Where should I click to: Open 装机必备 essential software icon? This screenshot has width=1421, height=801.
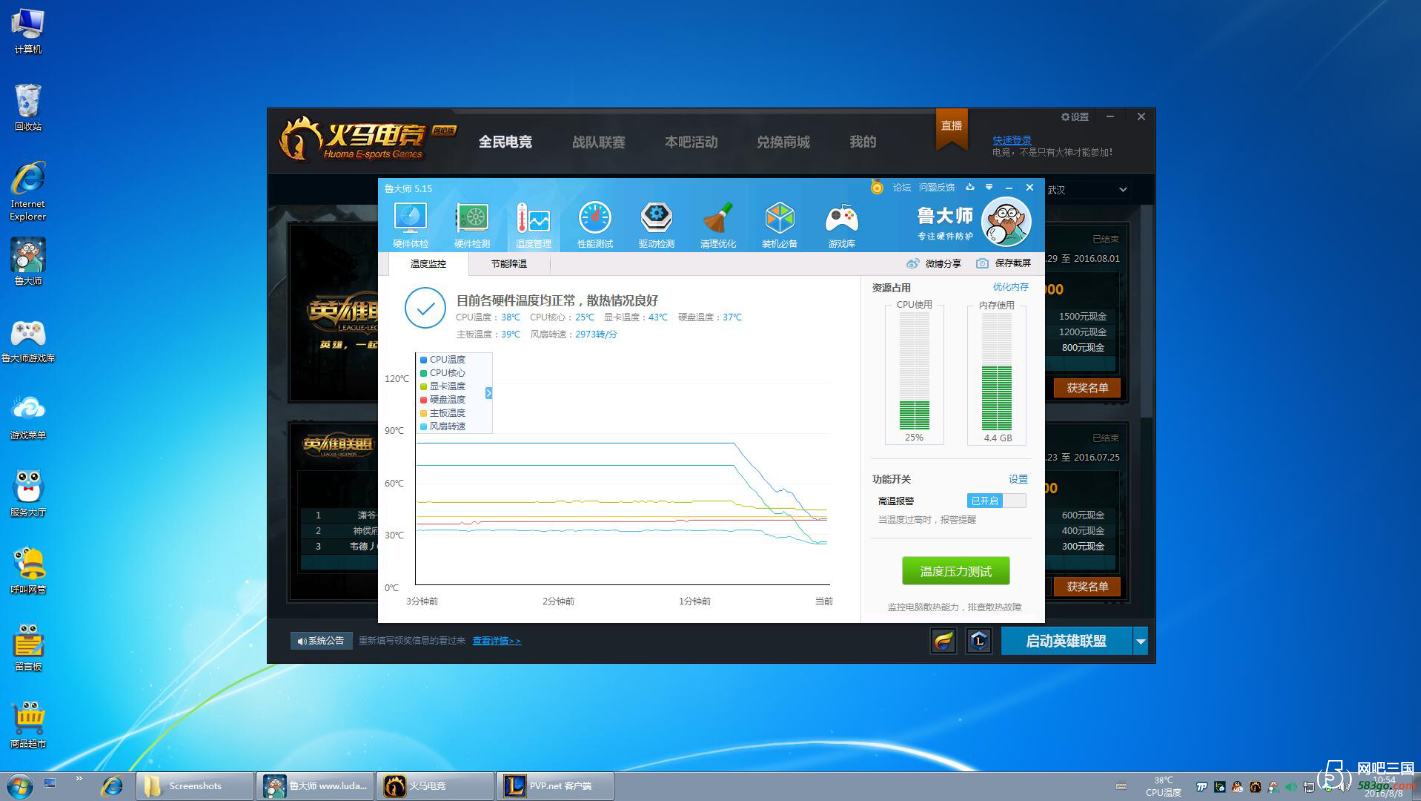pyautogui.click(x=779, y=223)
